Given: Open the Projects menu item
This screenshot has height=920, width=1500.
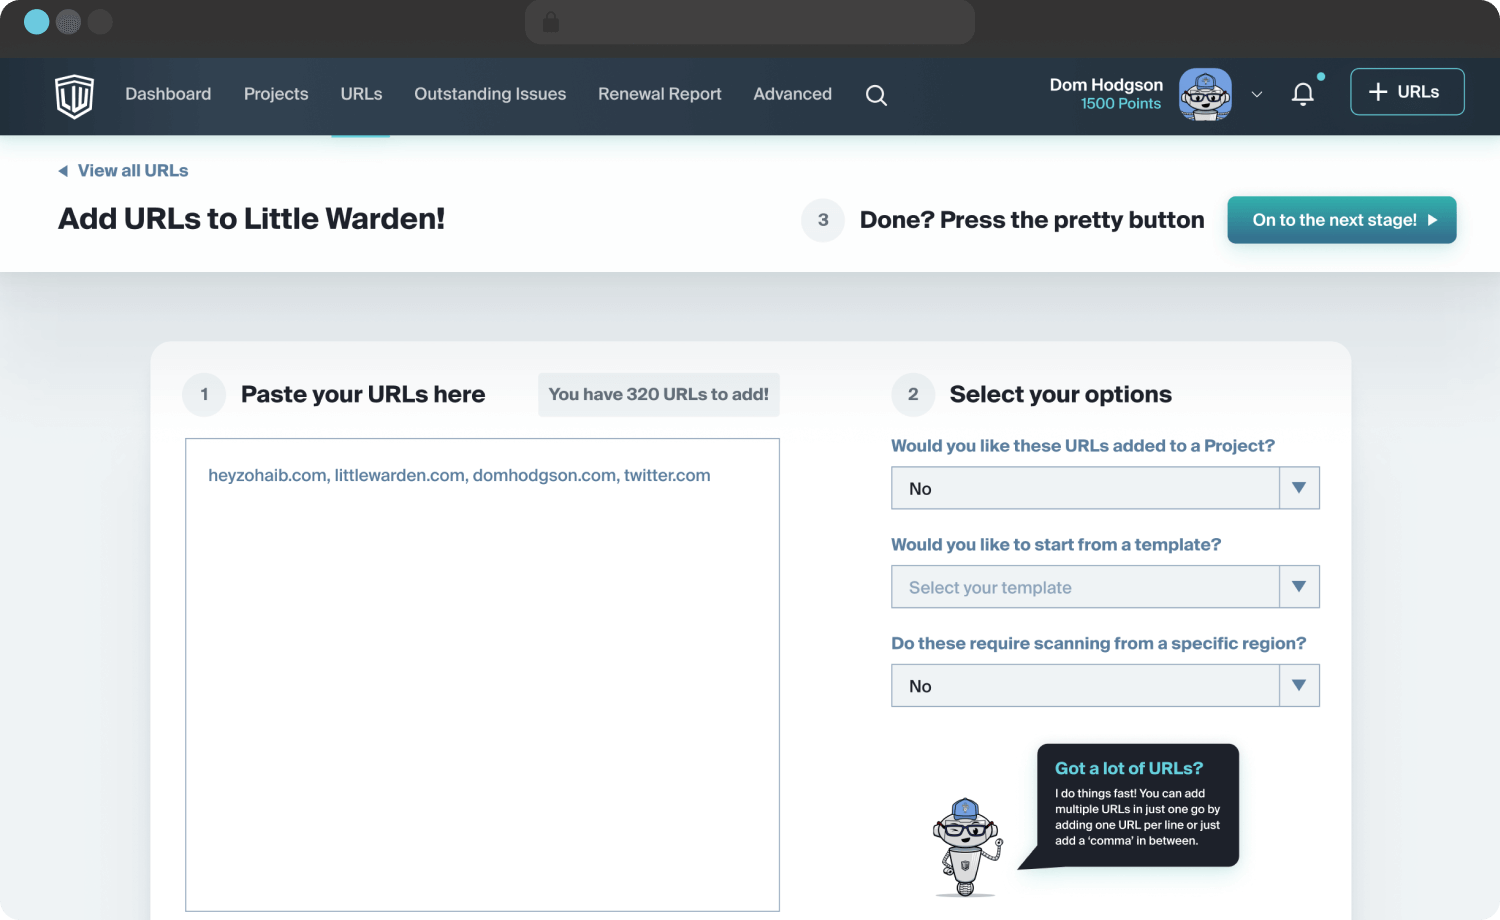Looking at the screenshot, I should [x=276, y=94].
